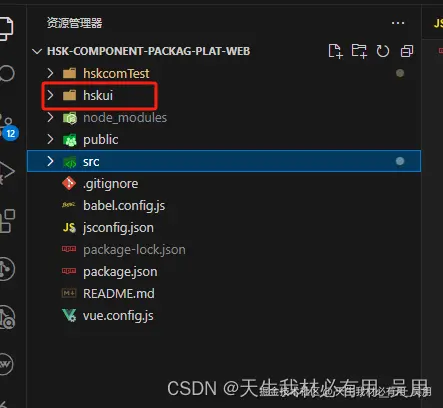
Task: Click the npm icon beside package-lock.json
Action: coord(69,249)
